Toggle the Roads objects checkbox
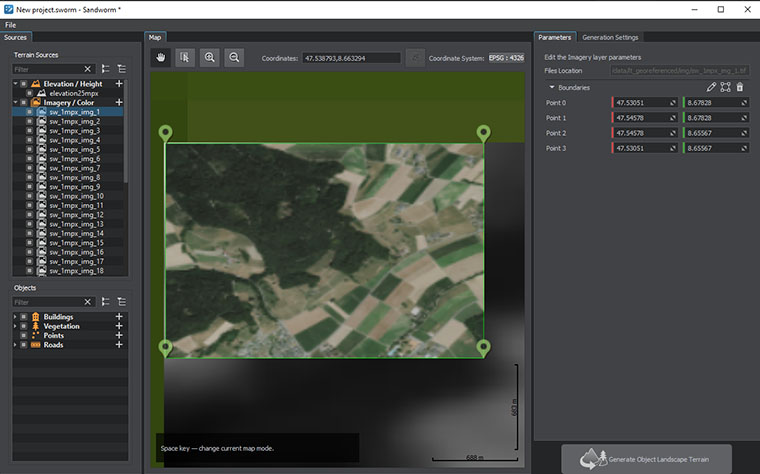This screenshot has width=760, height=474. tap(23, 345)
